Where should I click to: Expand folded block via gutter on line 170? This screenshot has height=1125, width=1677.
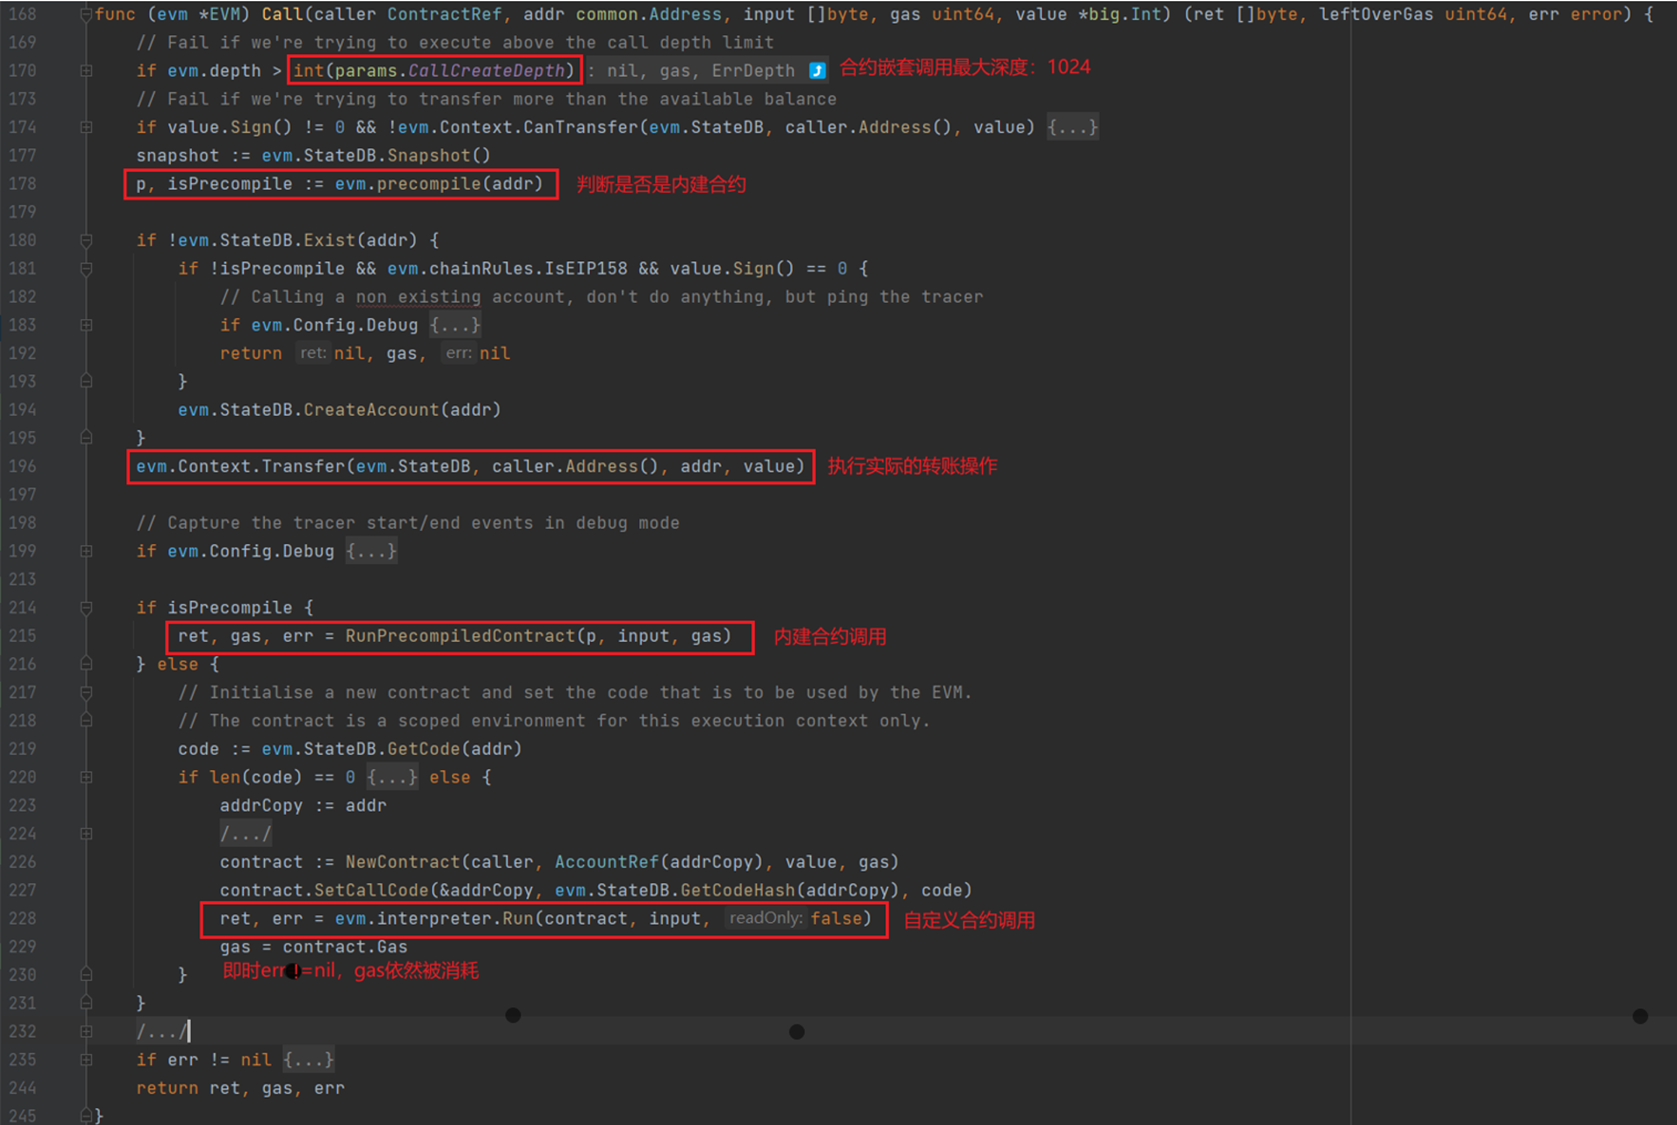click(86, 71)
